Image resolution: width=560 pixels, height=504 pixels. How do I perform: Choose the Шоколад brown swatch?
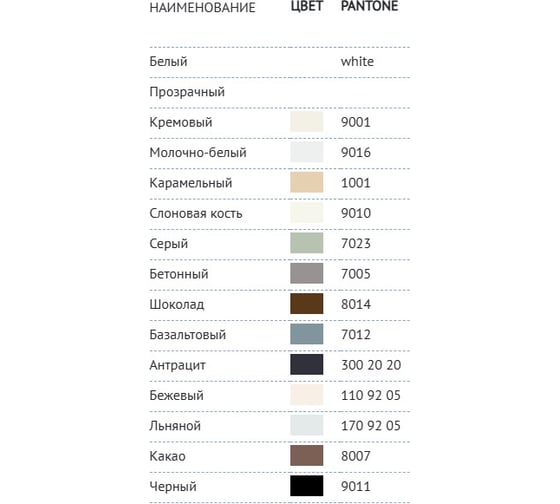click(306, 304)
